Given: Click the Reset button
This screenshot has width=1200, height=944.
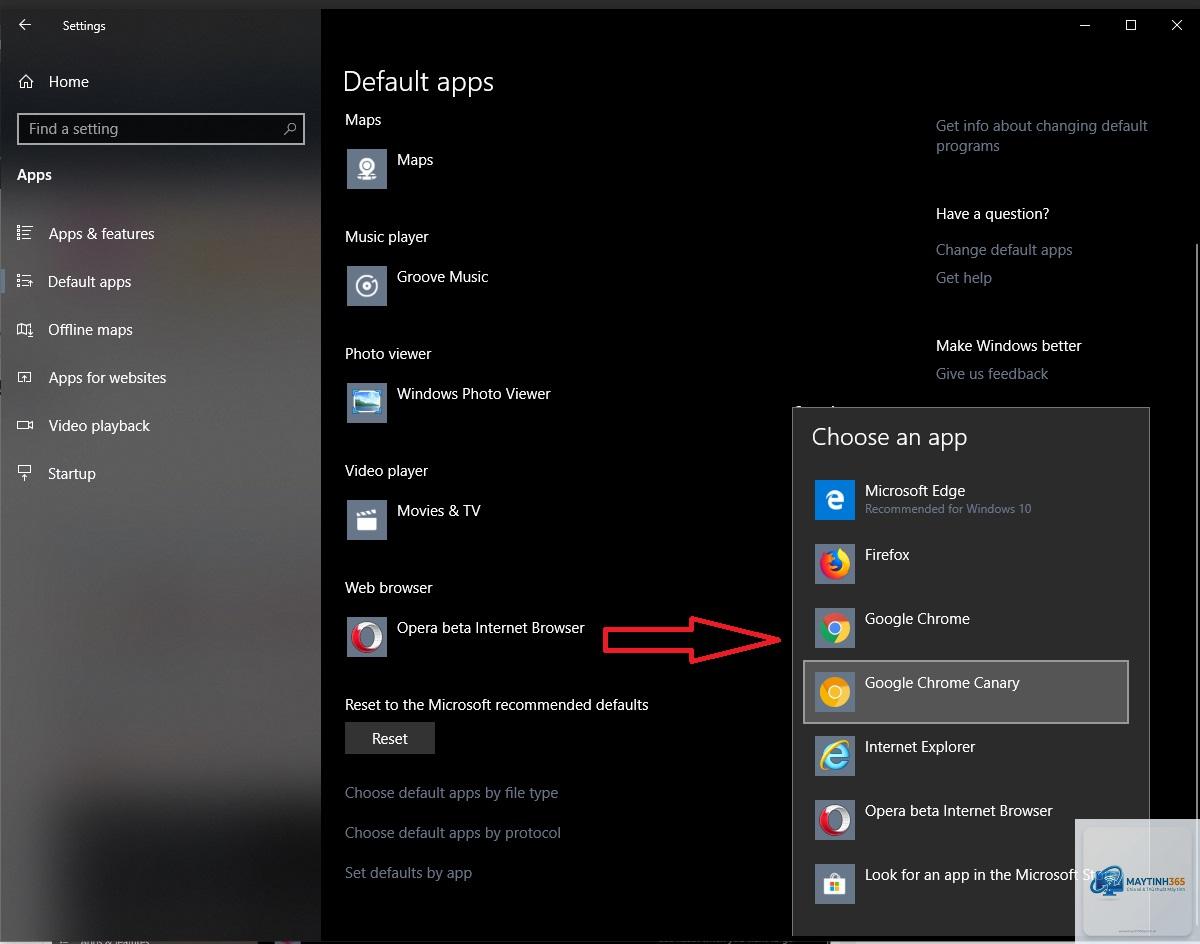Looking at the screenshot, I should coord(390,738).
